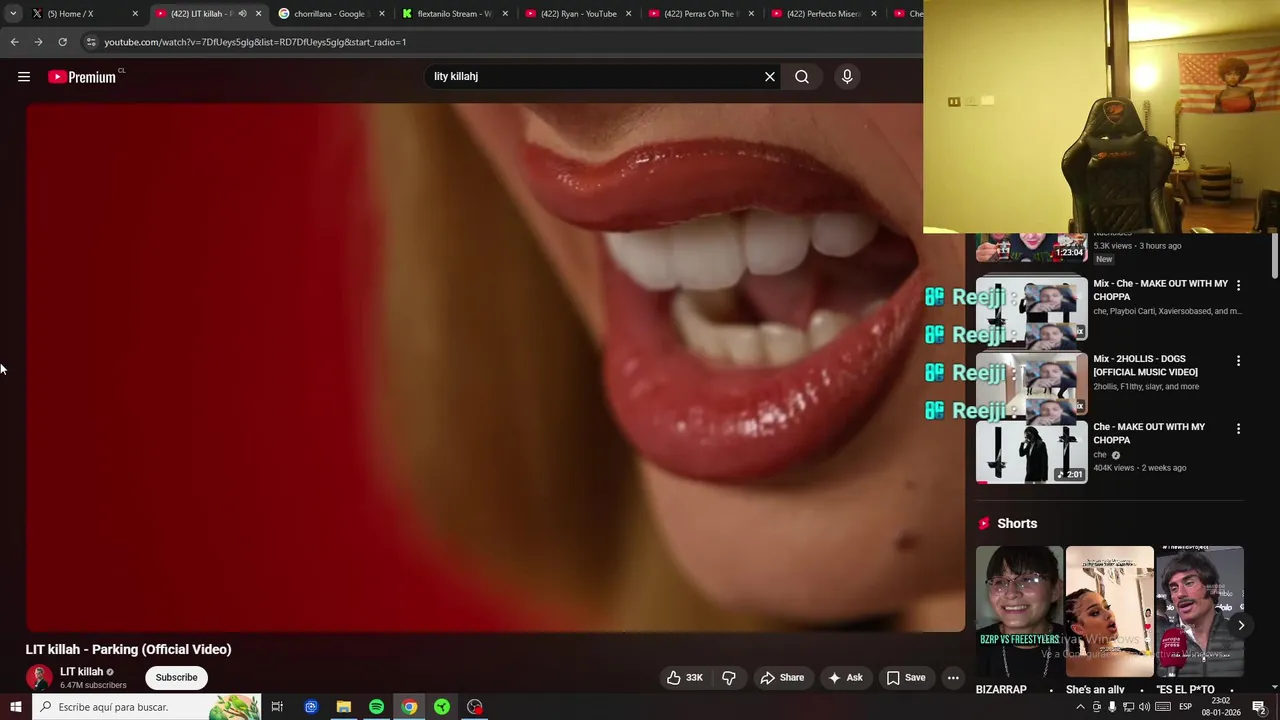Open Mix - 2HOLLIS - DOGS video
The height and width of the screenshot is (720, 1280).
click(1145, 365)
